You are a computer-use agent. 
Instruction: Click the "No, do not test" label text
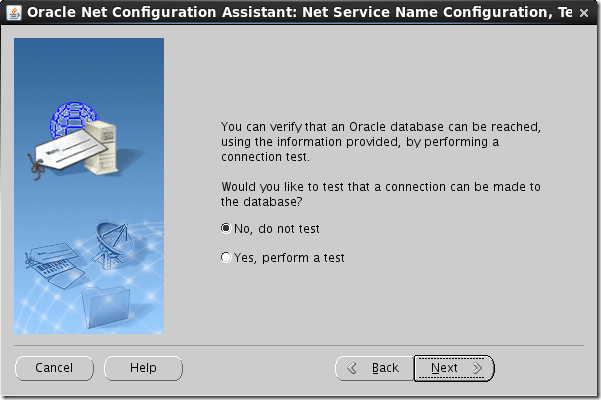tap(276, 228)
